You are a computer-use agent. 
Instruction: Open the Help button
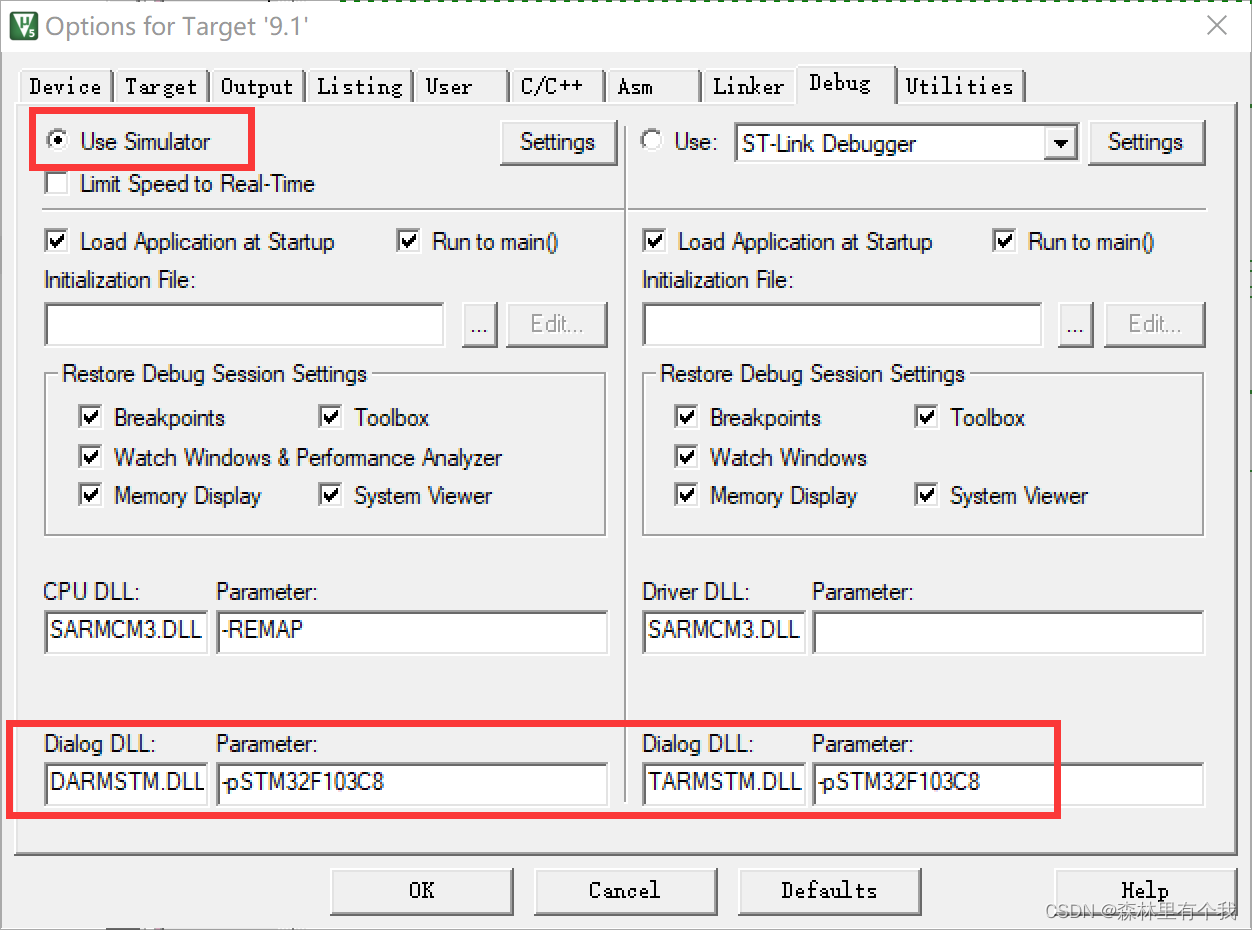pyautogui.click(x=1145, y=890)
